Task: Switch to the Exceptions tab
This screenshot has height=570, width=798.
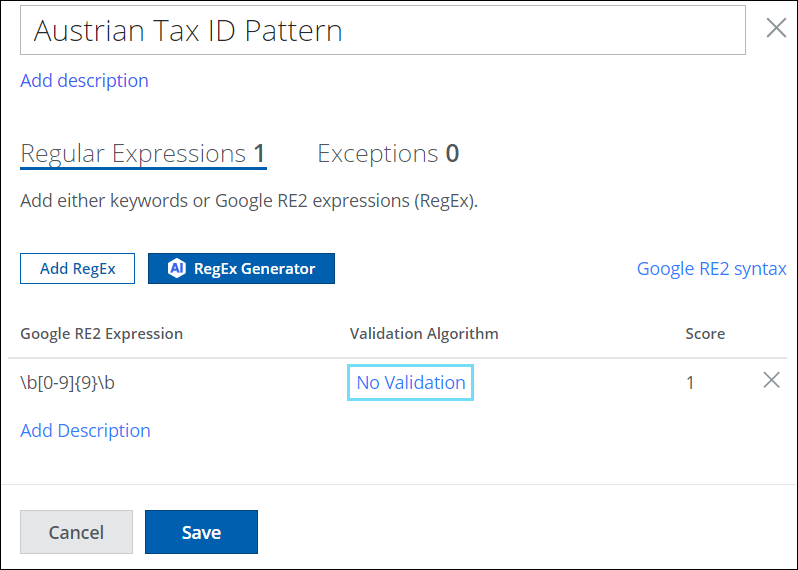Action: point(388,153)
